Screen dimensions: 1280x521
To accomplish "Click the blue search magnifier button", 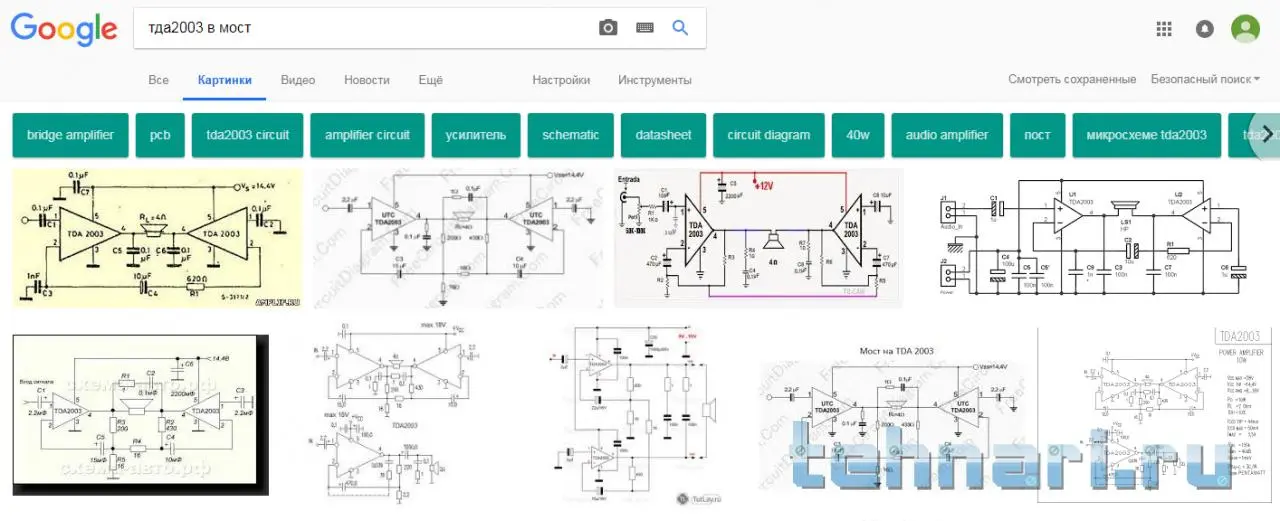I will pos(680,28).
